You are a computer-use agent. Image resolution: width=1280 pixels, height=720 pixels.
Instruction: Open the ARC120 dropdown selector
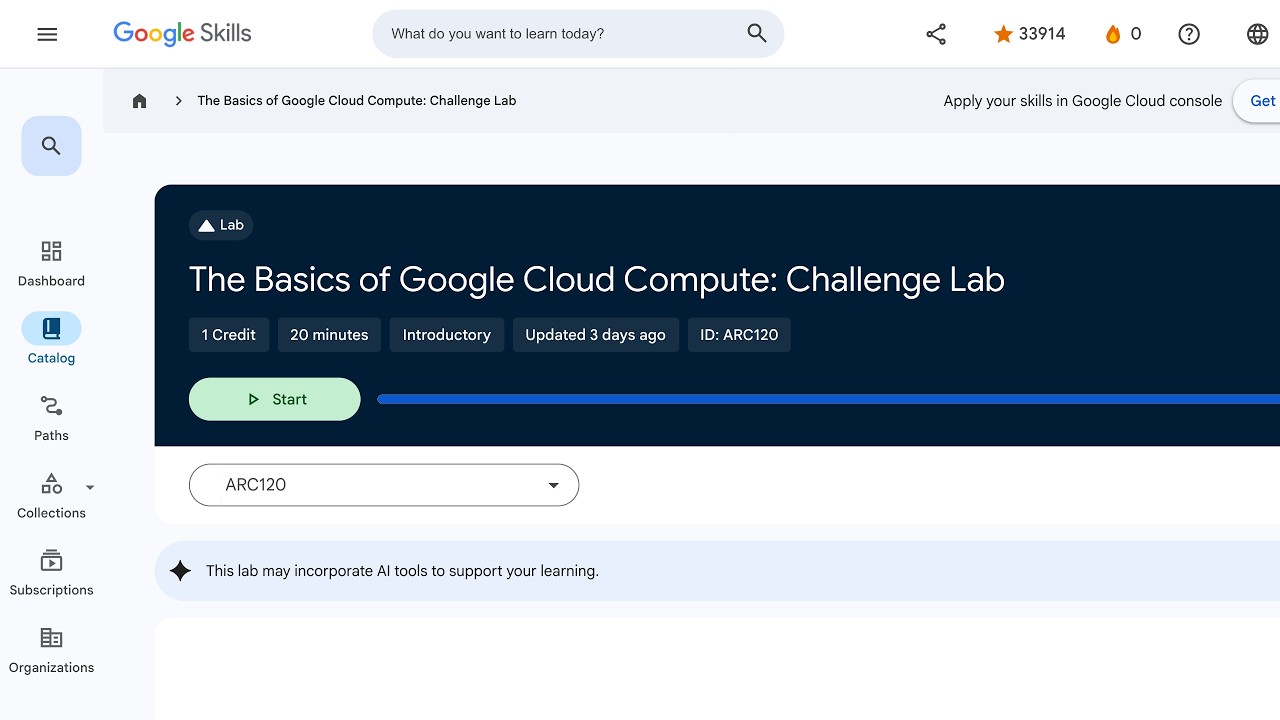(384, 485)
